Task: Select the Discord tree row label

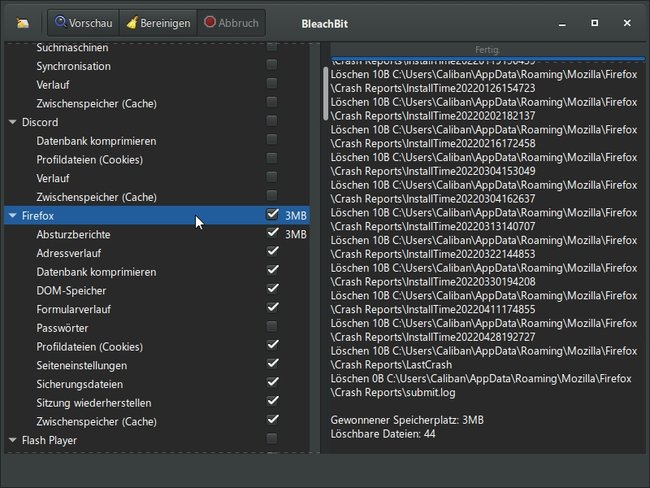Action: [40, 122]
